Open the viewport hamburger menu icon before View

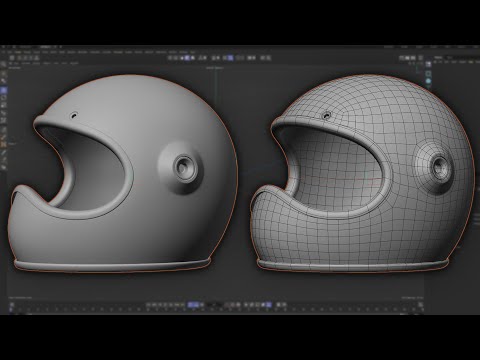[x=11, y=63]
